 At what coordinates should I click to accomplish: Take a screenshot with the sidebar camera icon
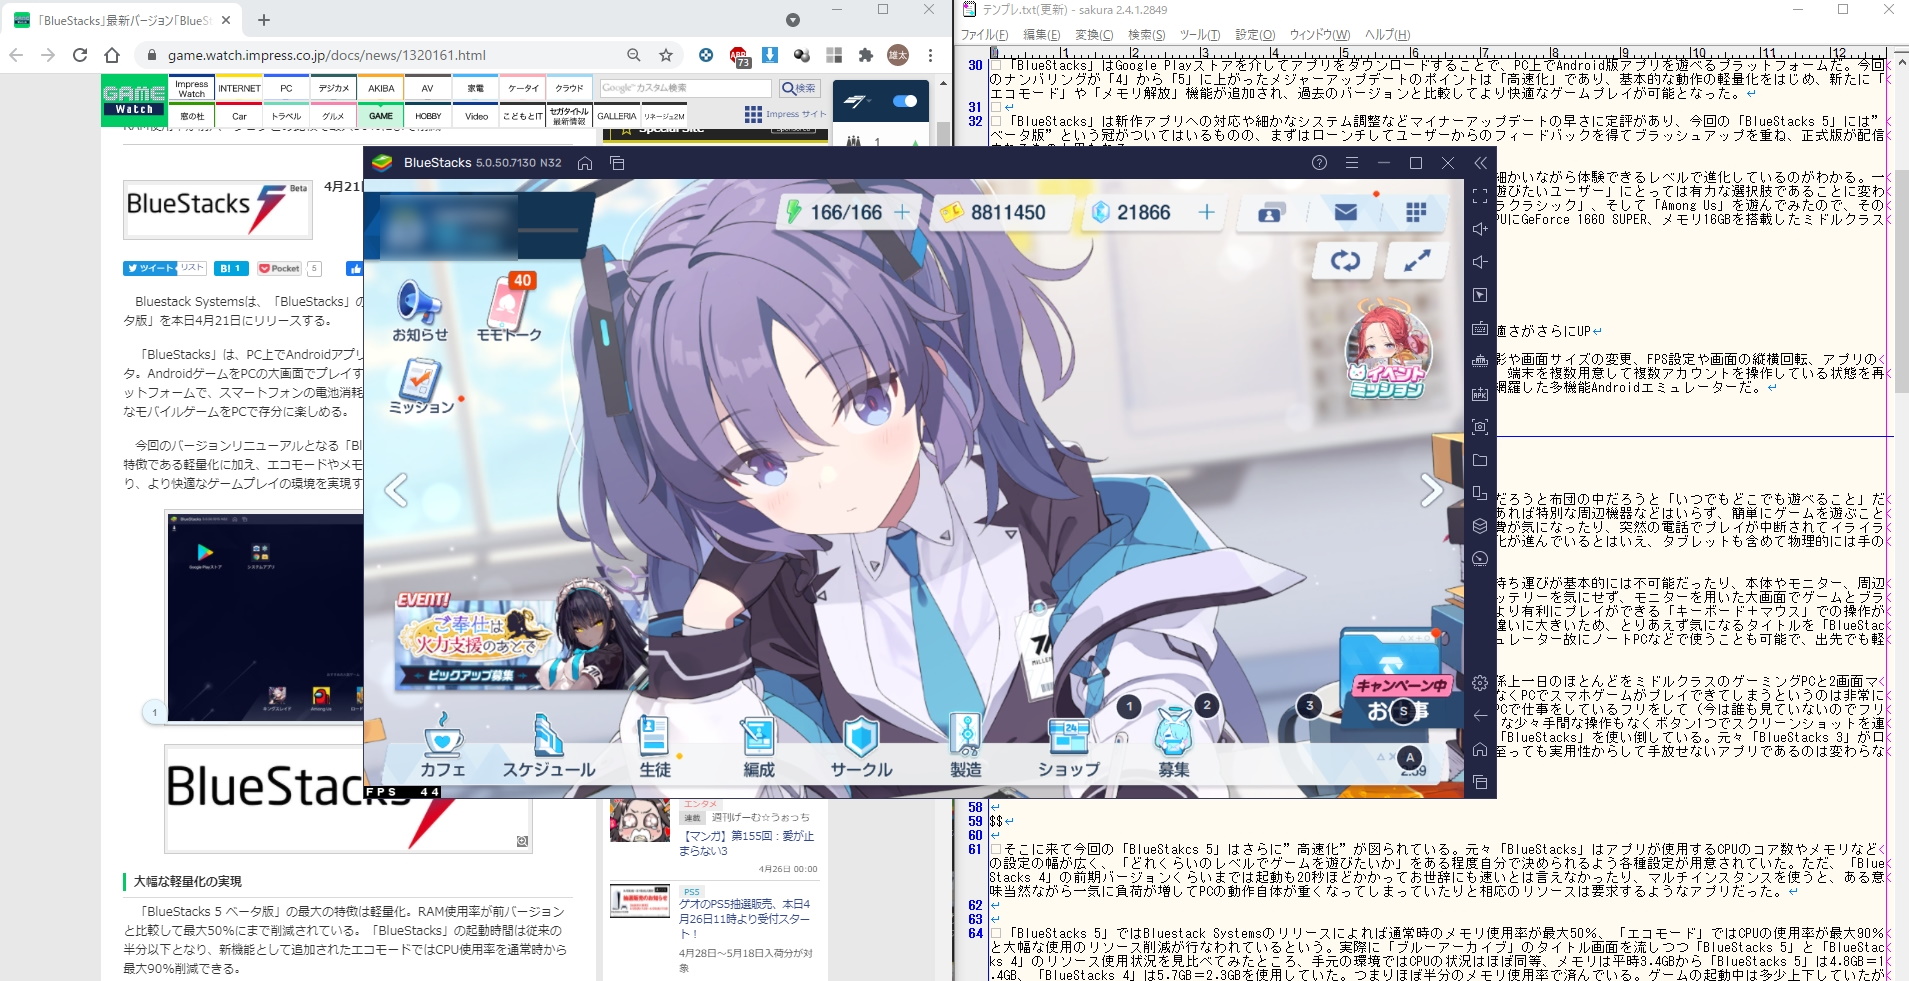coord(1481,426)
